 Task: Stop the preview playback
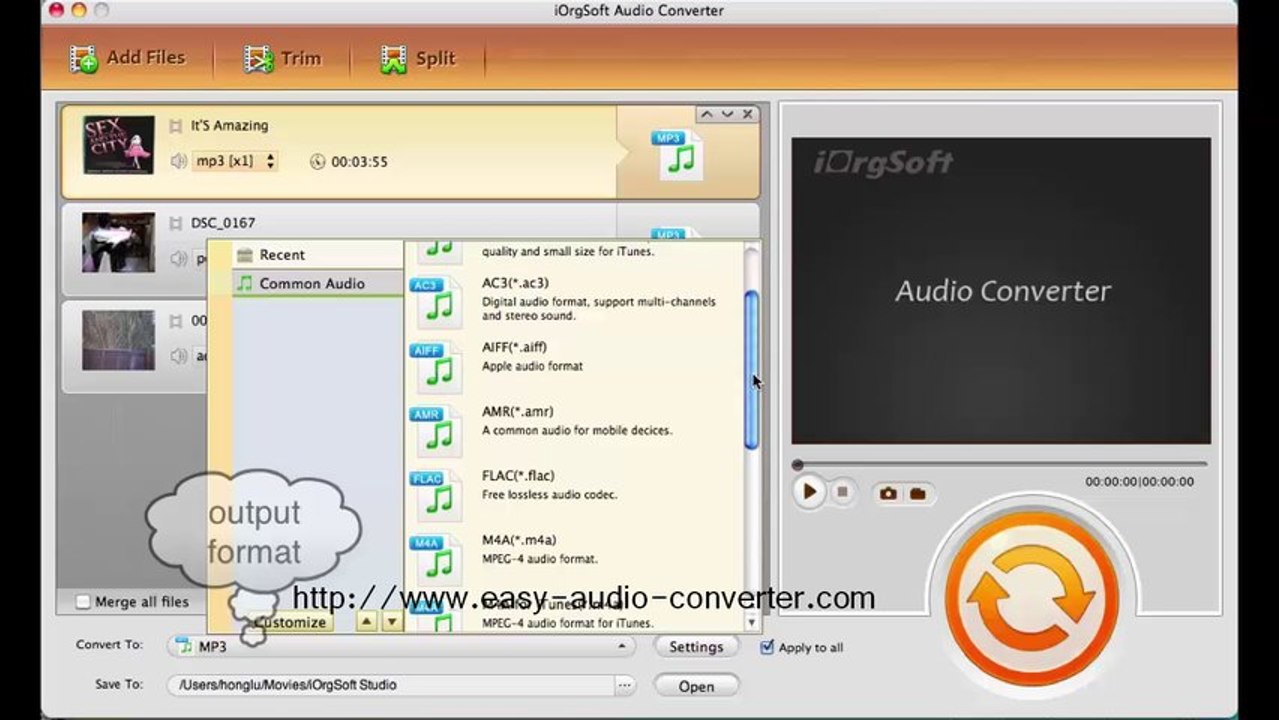point(842,492)
